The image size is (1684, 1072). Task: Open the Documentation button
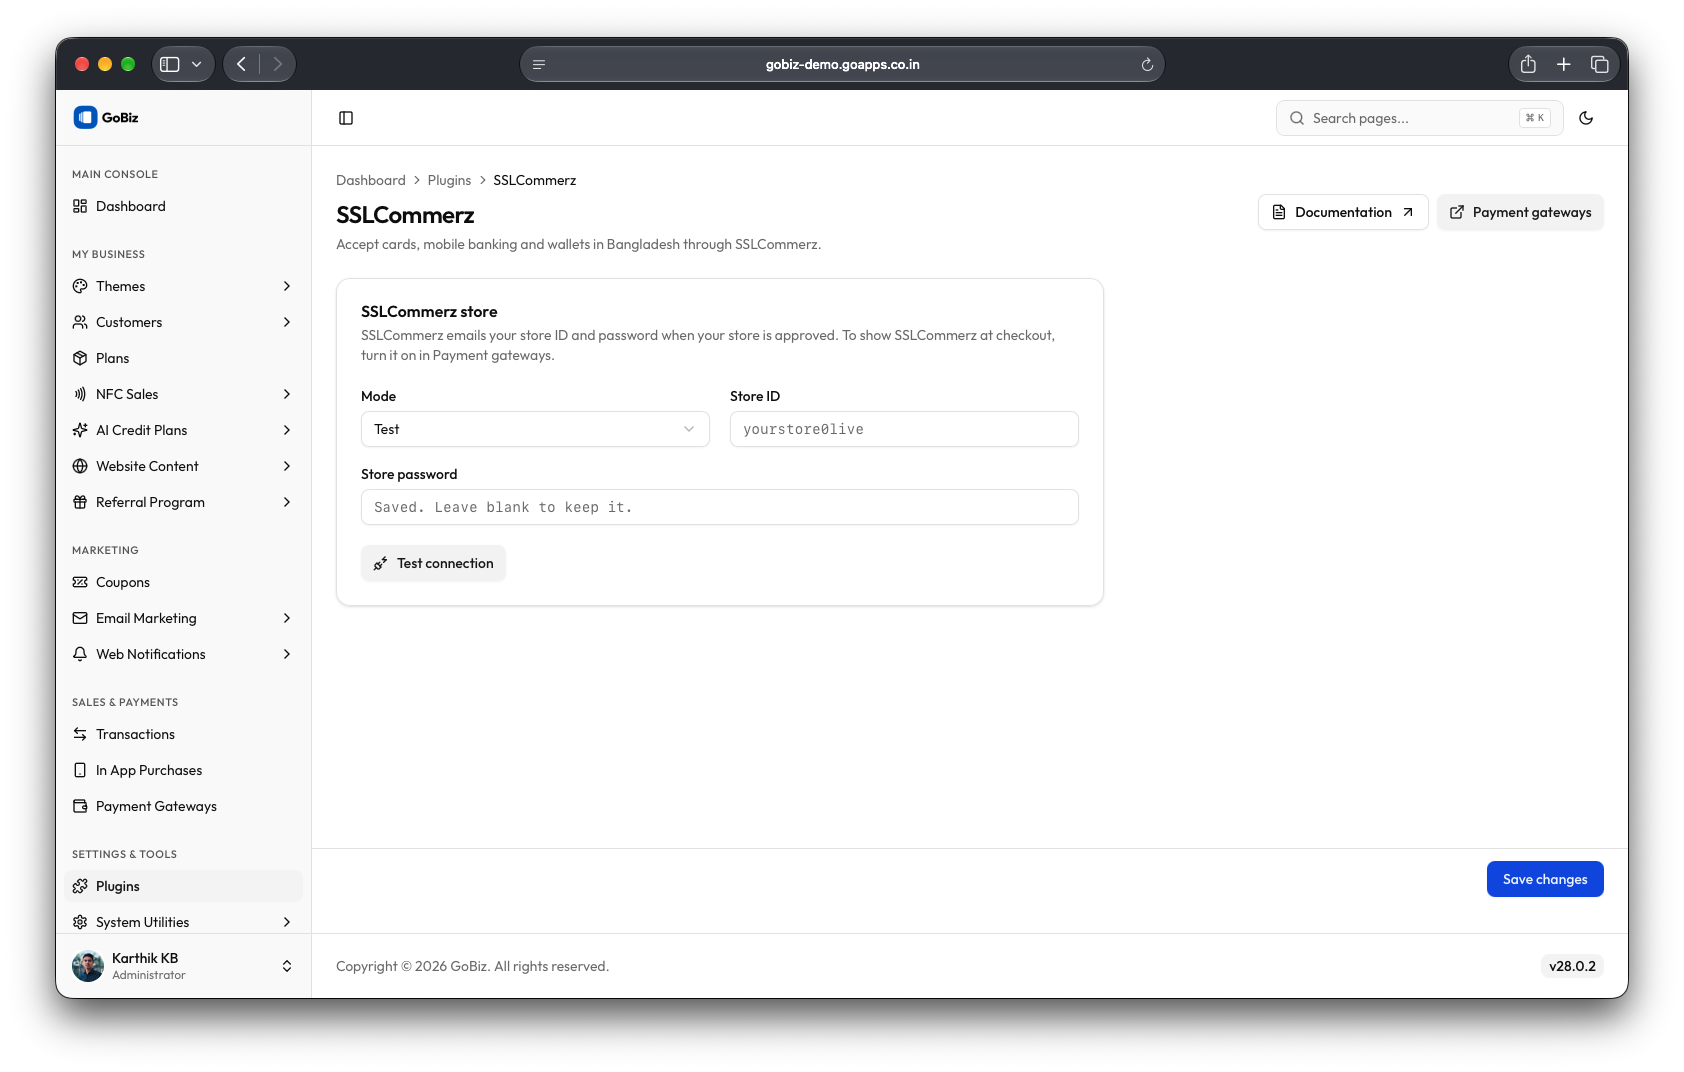click(1343, 212)
